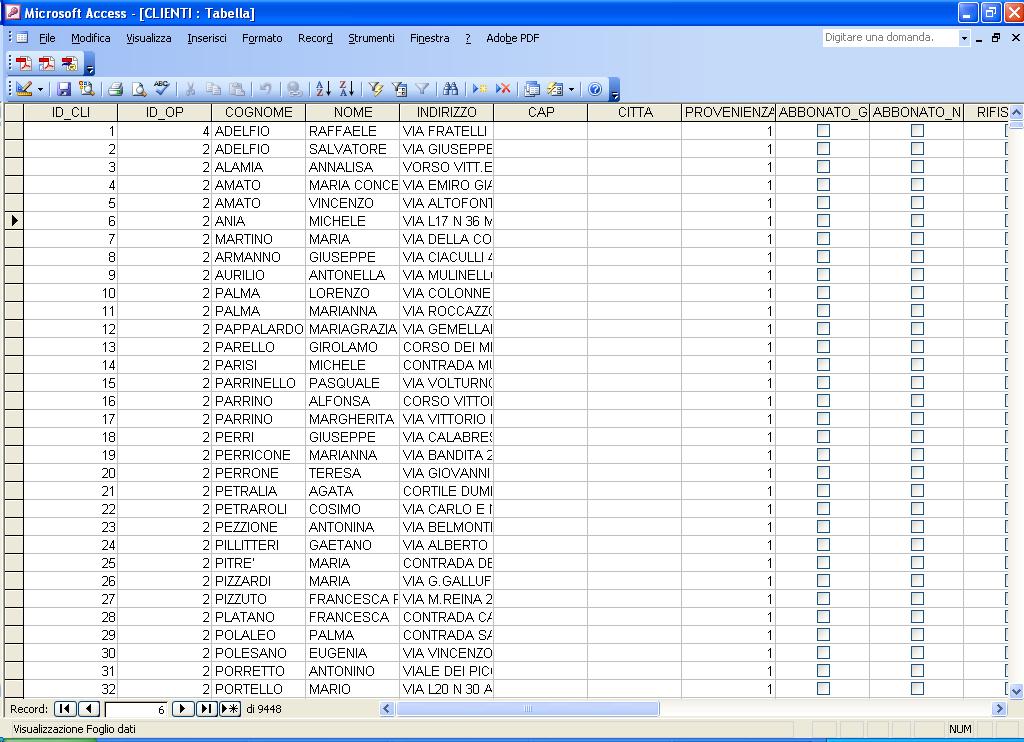The height and width of the screenshot is (742, 1024).
Task: Go to previous record navigation button
Action: click(x=89, y=709)
